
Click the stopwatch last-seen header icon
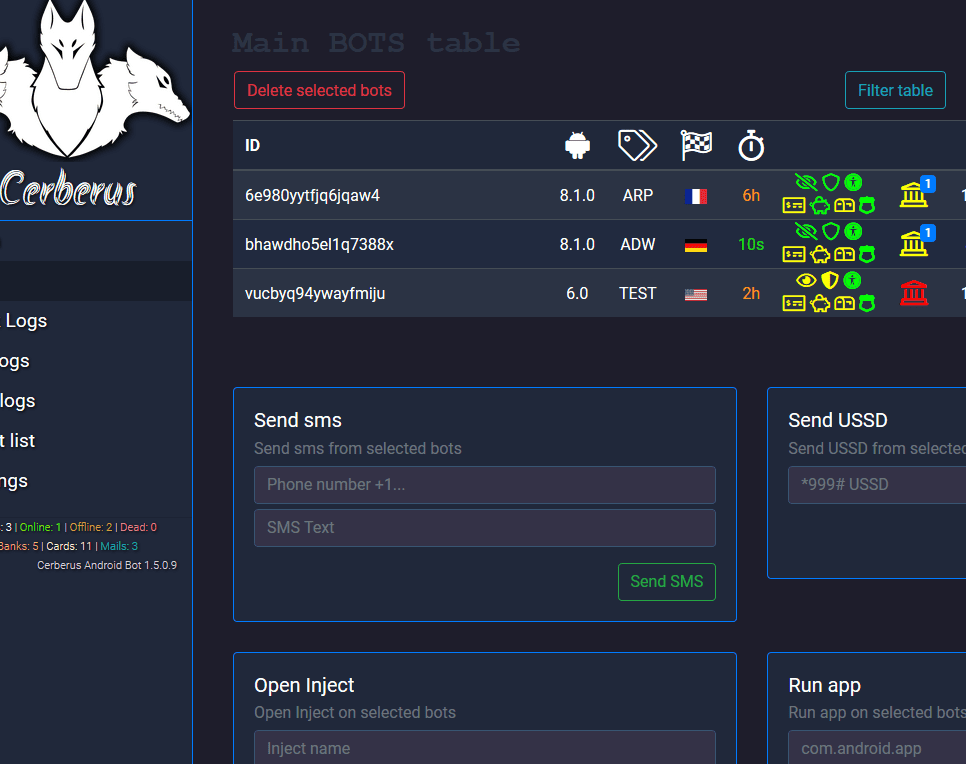coord(751,145)
